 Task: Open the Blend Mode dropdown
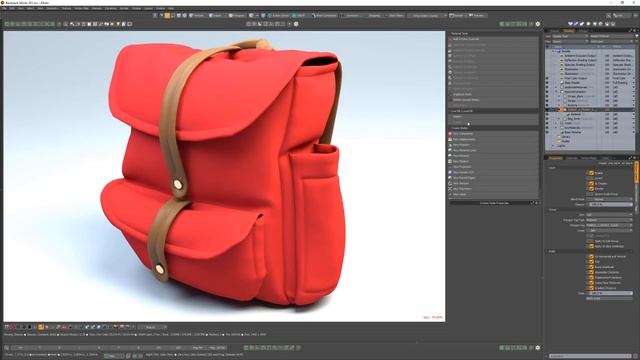[609, 199]
